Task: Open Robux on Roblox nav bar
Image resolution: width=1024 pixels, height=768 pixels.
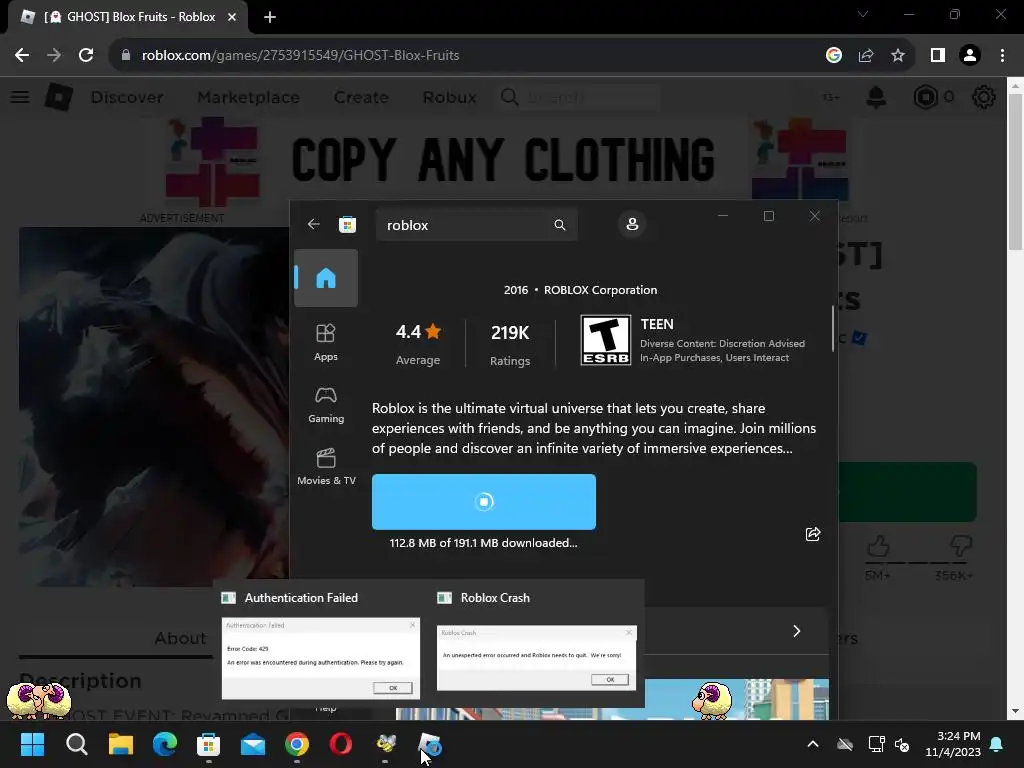Action: 449,97
